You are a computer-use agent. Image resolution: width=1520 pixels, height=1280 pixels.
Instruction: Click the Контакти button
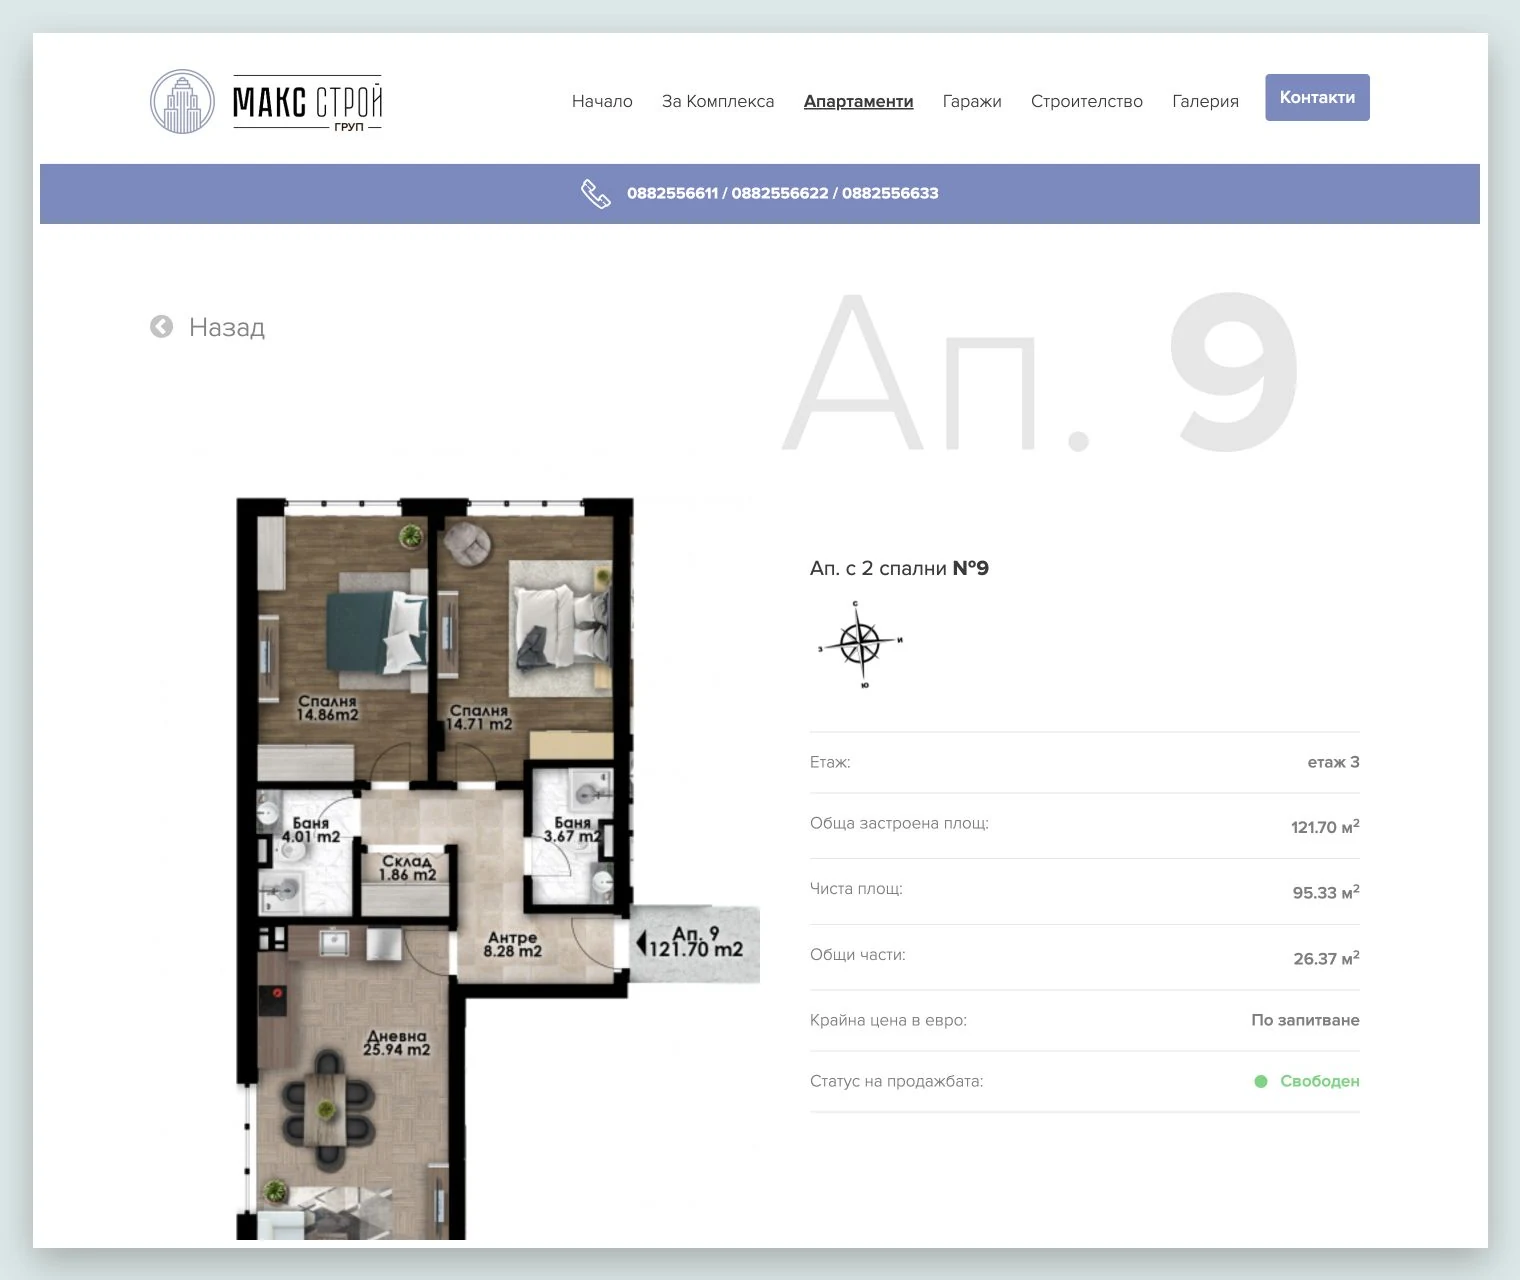coord(1317,97)
